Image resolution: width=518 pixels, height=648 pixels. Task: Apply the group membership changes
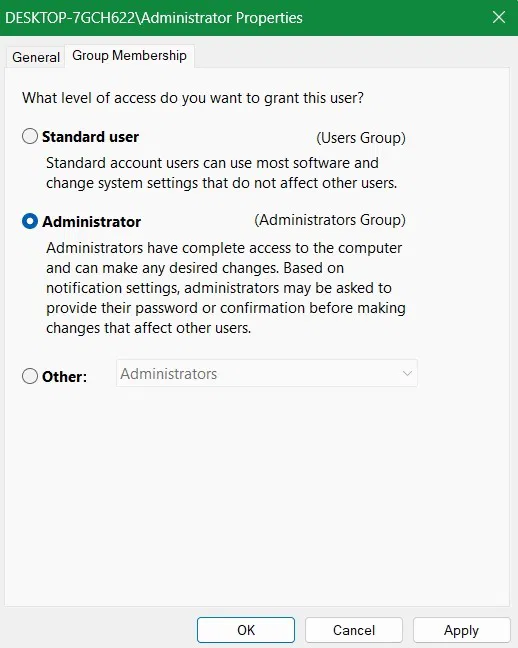461,630
